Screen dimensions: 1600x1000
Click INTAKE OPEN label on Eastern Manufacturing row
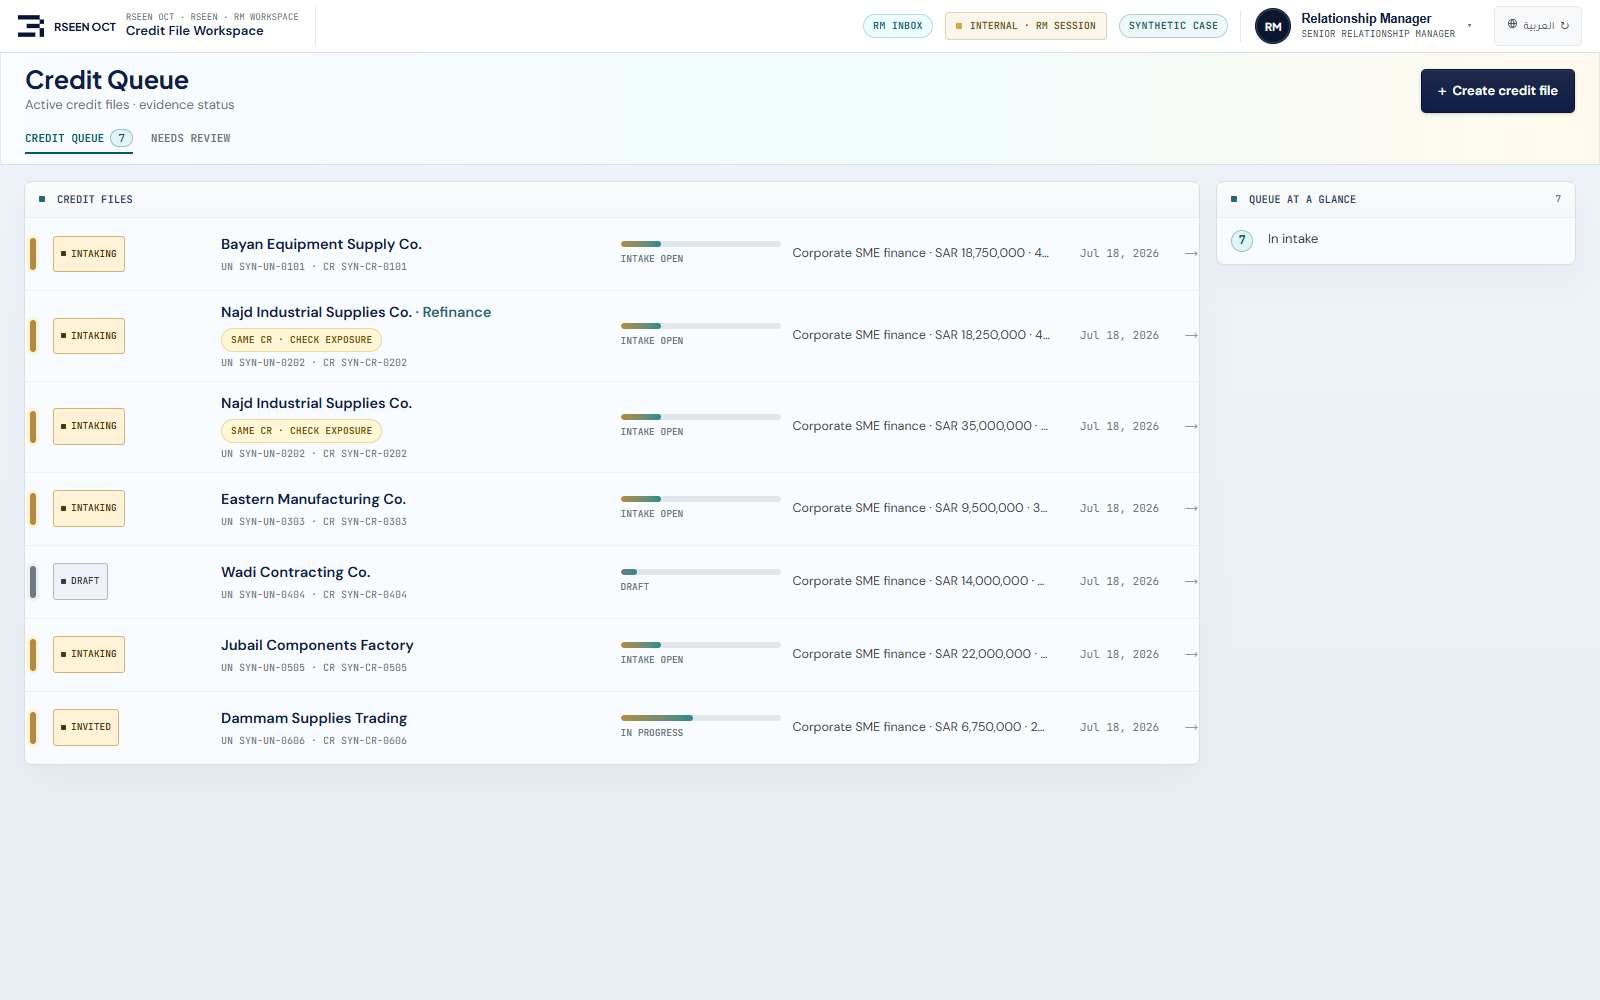pyautogui.click(x=652, y=514)
